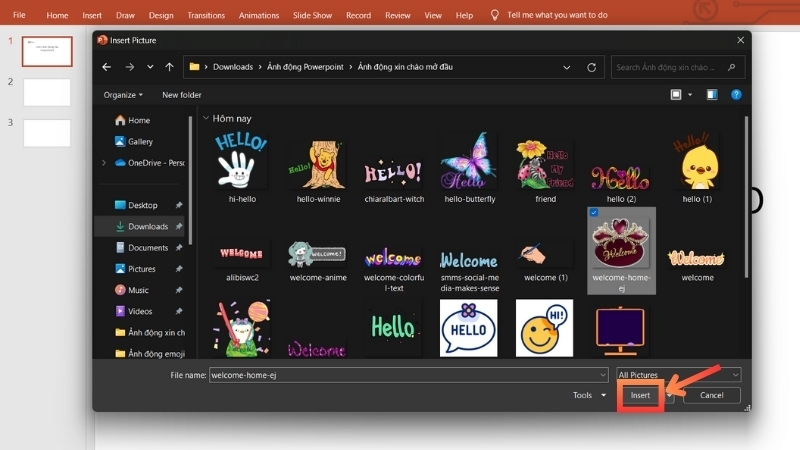The width and height of the screenshot is (800, 450).
Task: Select slide 2 thumbnail in PowerPoint
Action: pos(47,92)
